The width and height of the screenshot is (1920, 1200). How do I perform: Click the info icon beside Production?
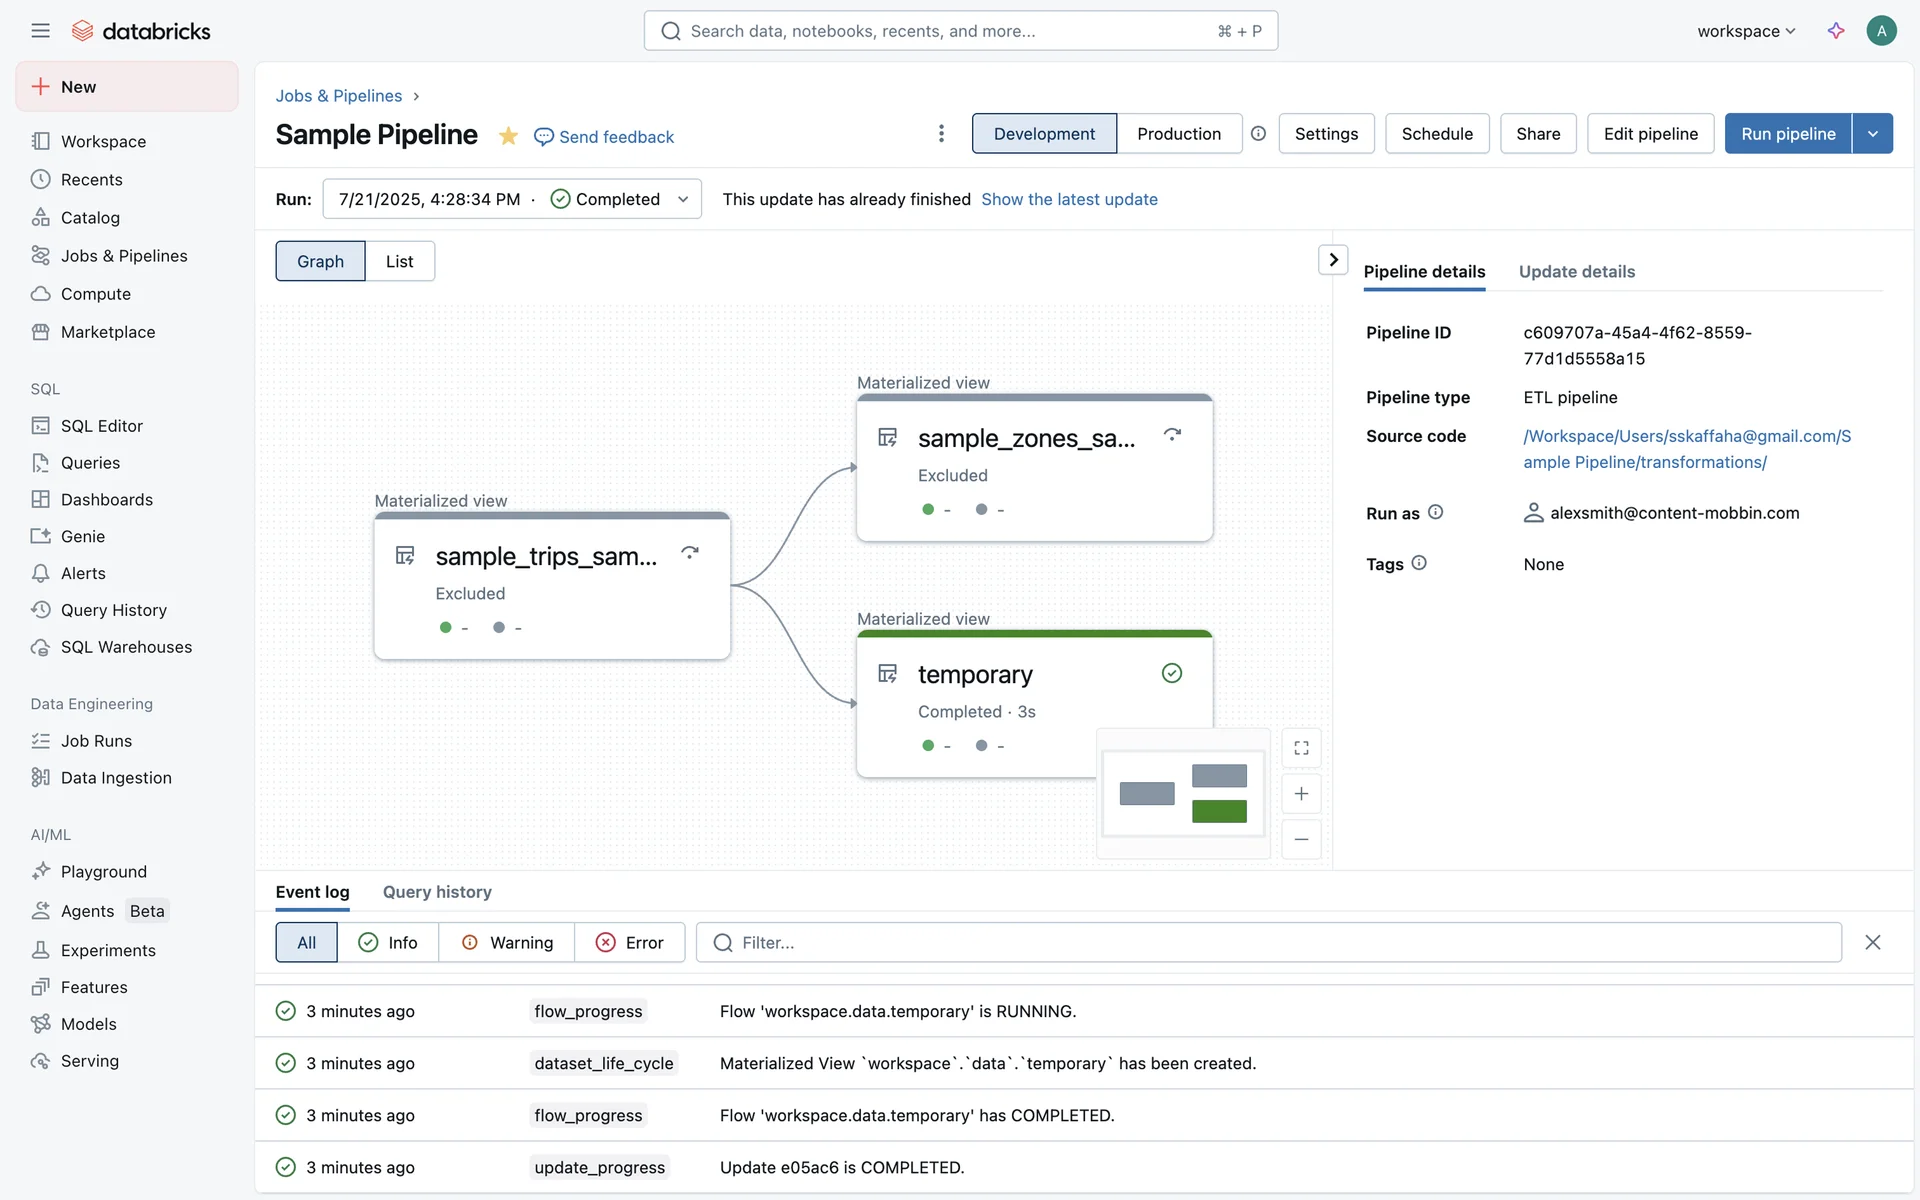coord(1259,134)
